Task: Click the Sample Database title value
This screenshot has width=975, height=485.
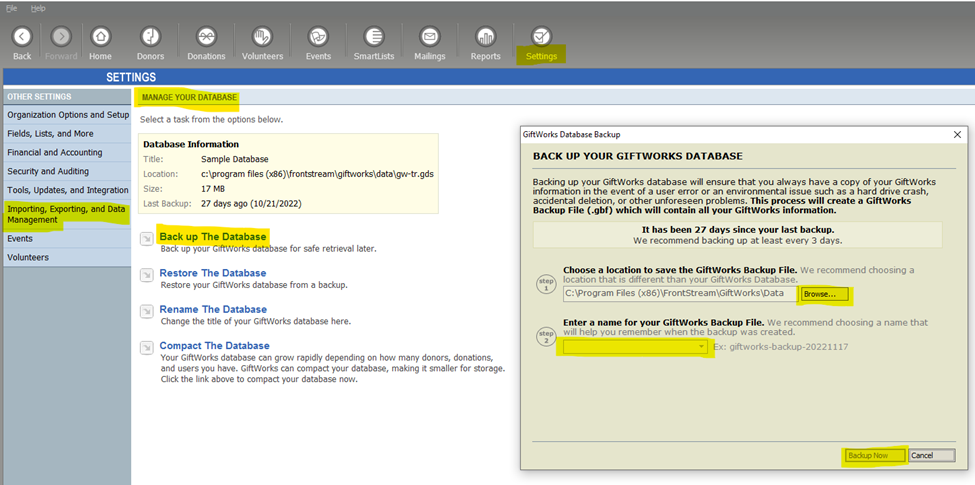Action: [x=235, y=159]
